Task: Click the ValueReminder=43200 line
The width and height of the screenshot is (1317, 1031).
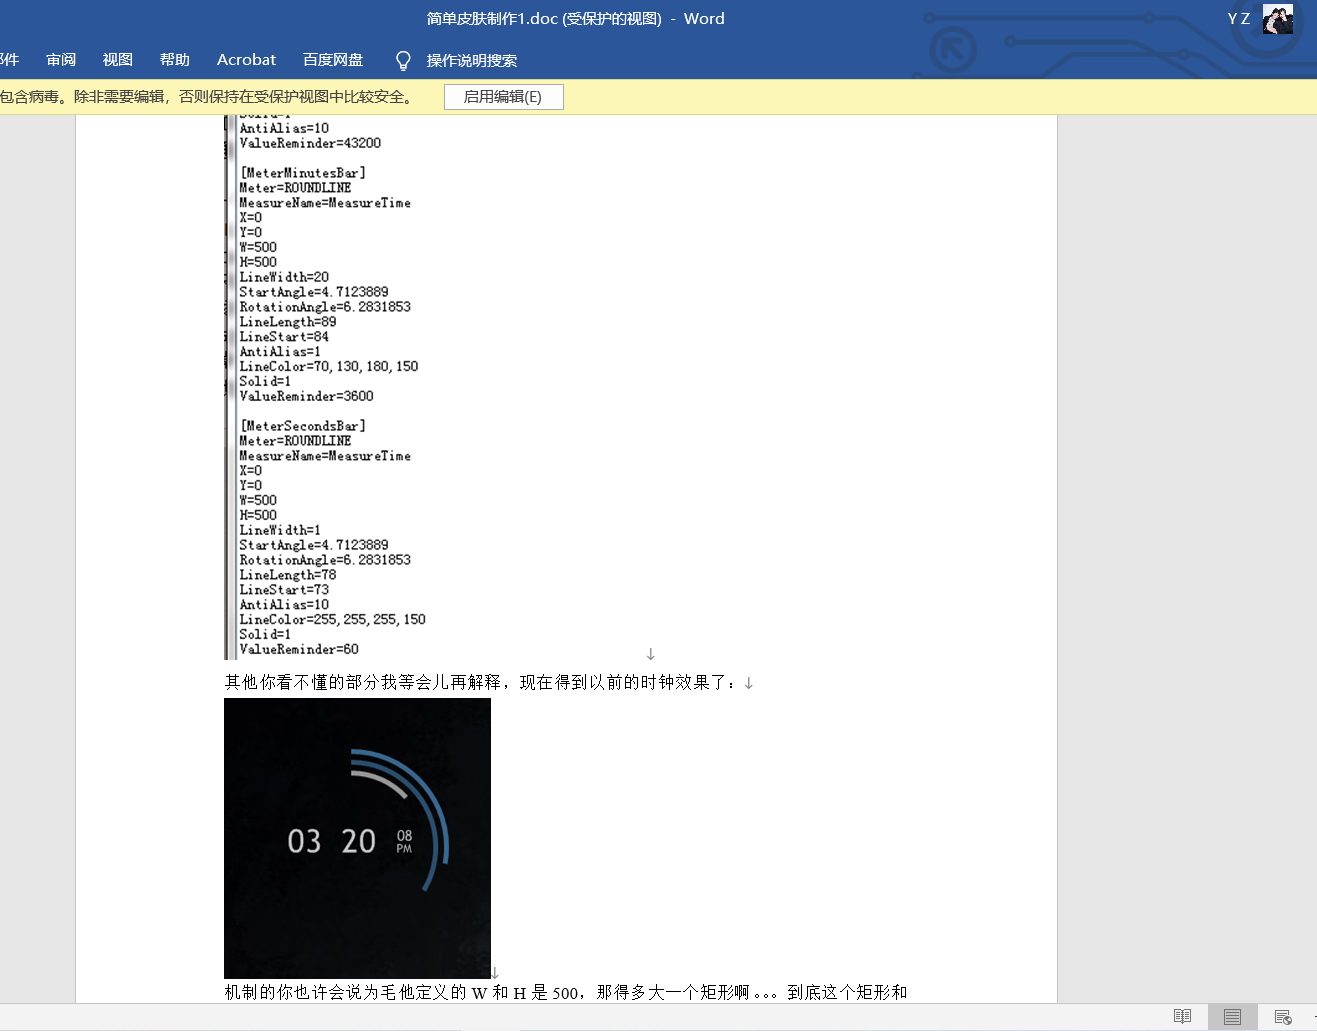Action: tap(310, 143)
